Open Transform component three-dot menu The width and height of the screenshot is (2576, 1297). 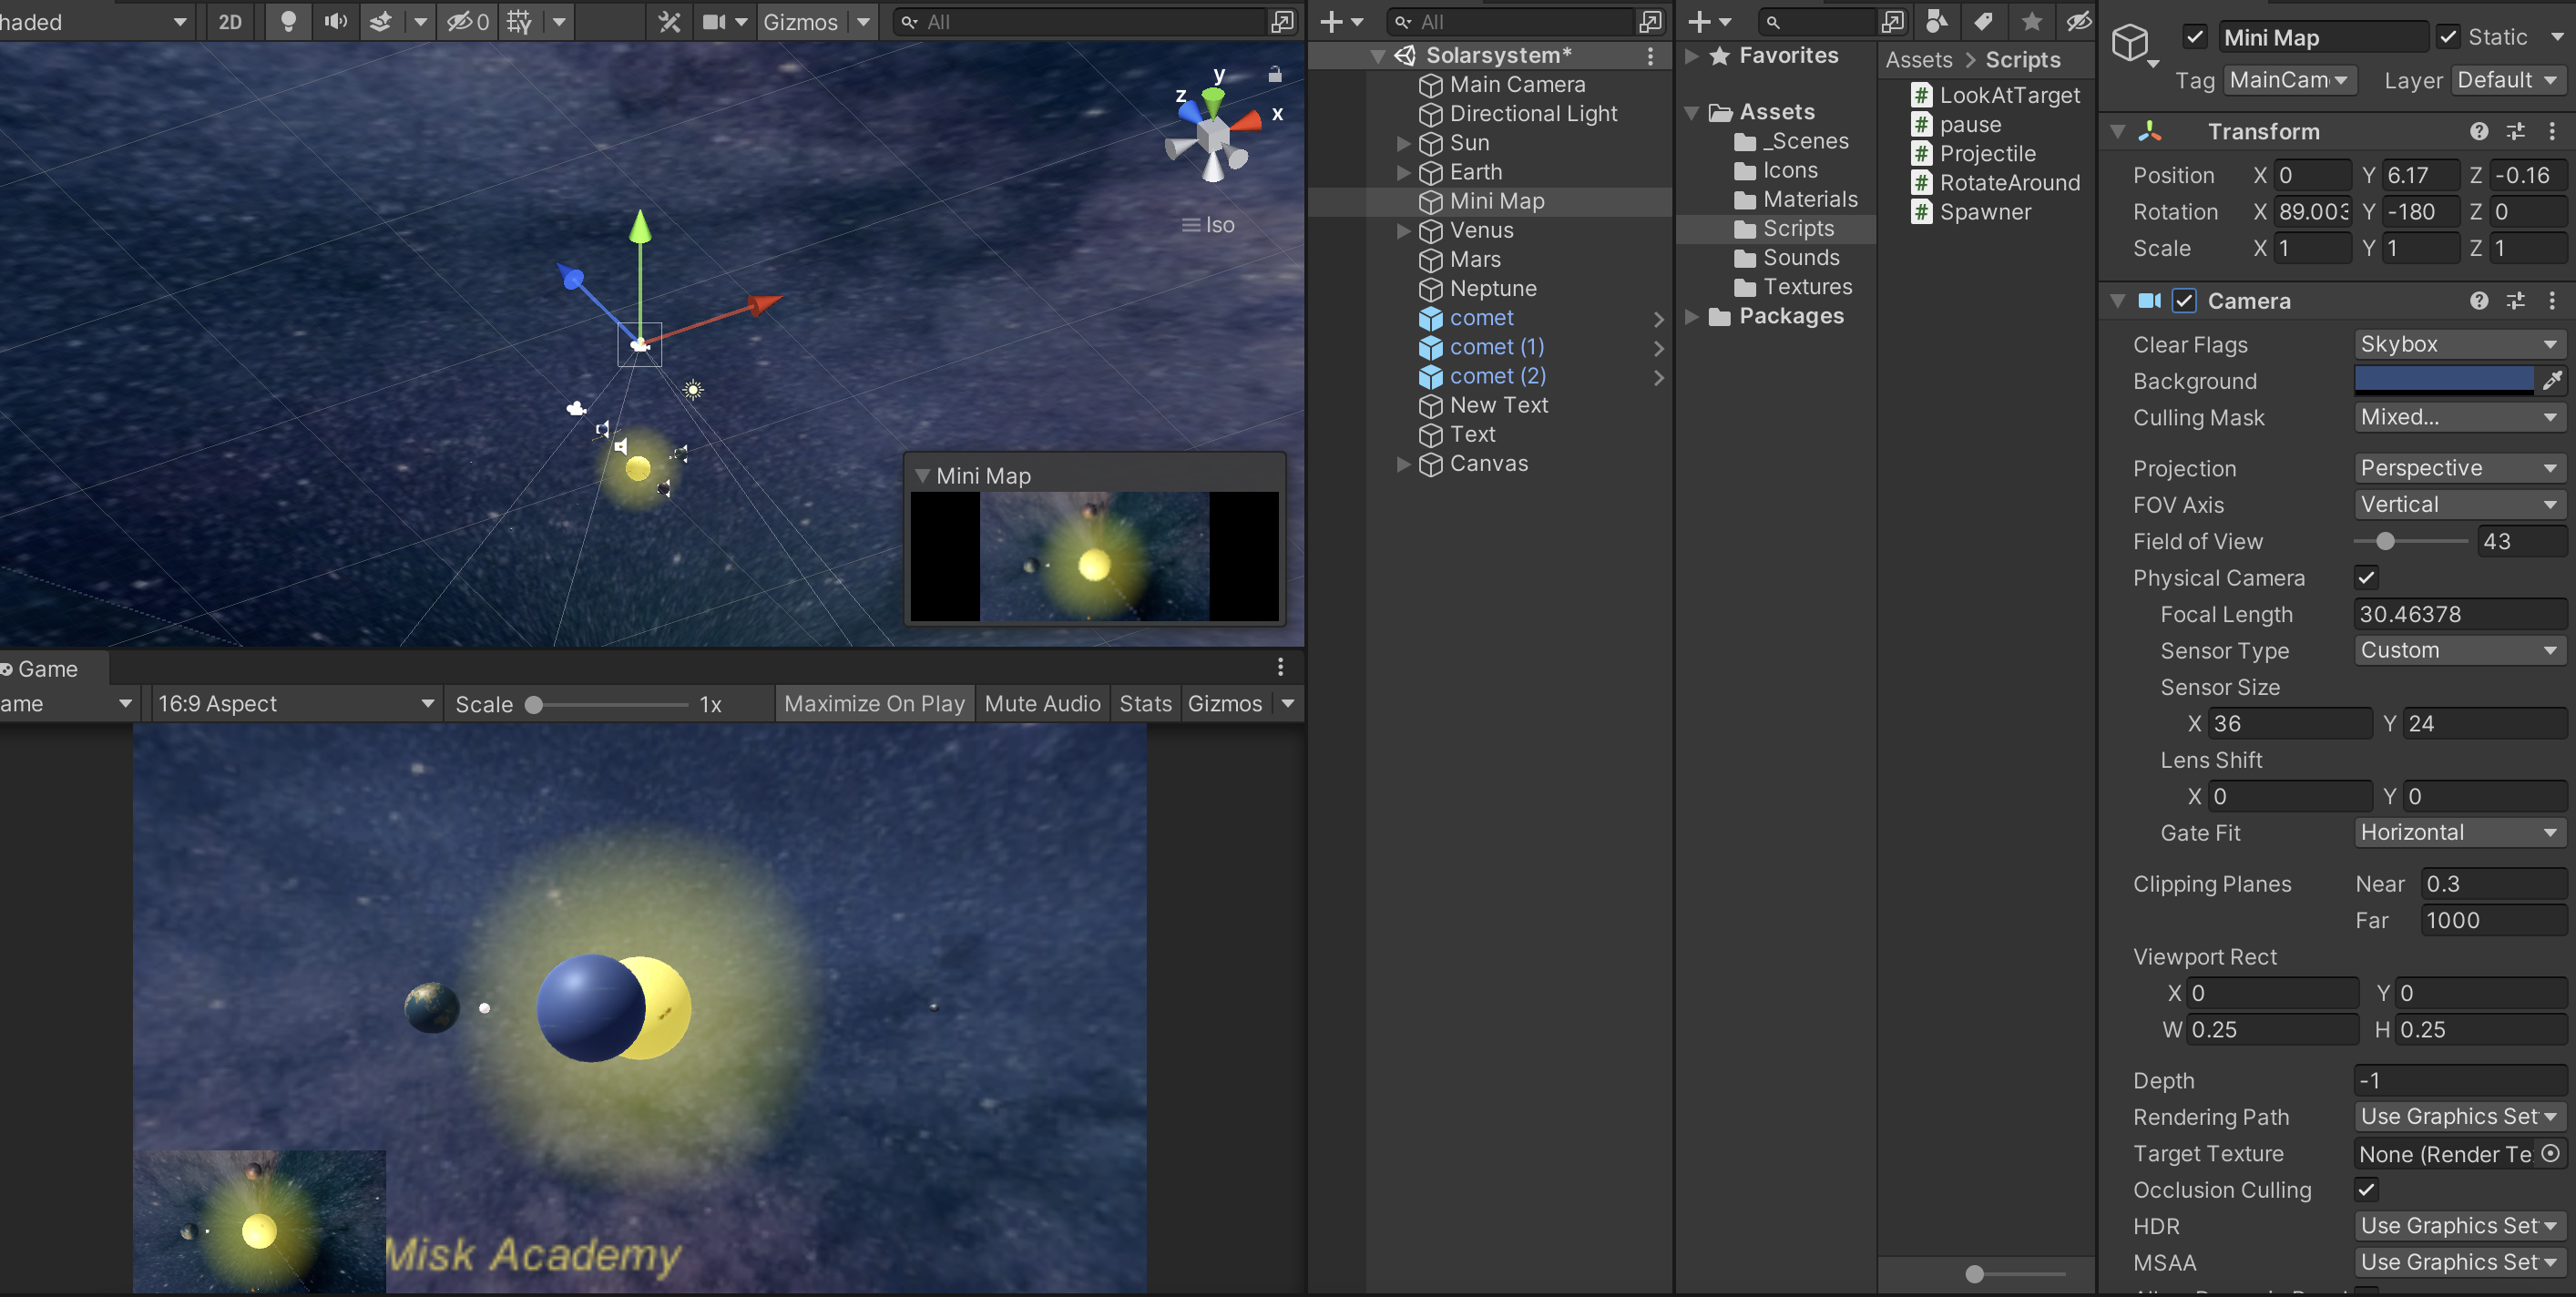2552,131
